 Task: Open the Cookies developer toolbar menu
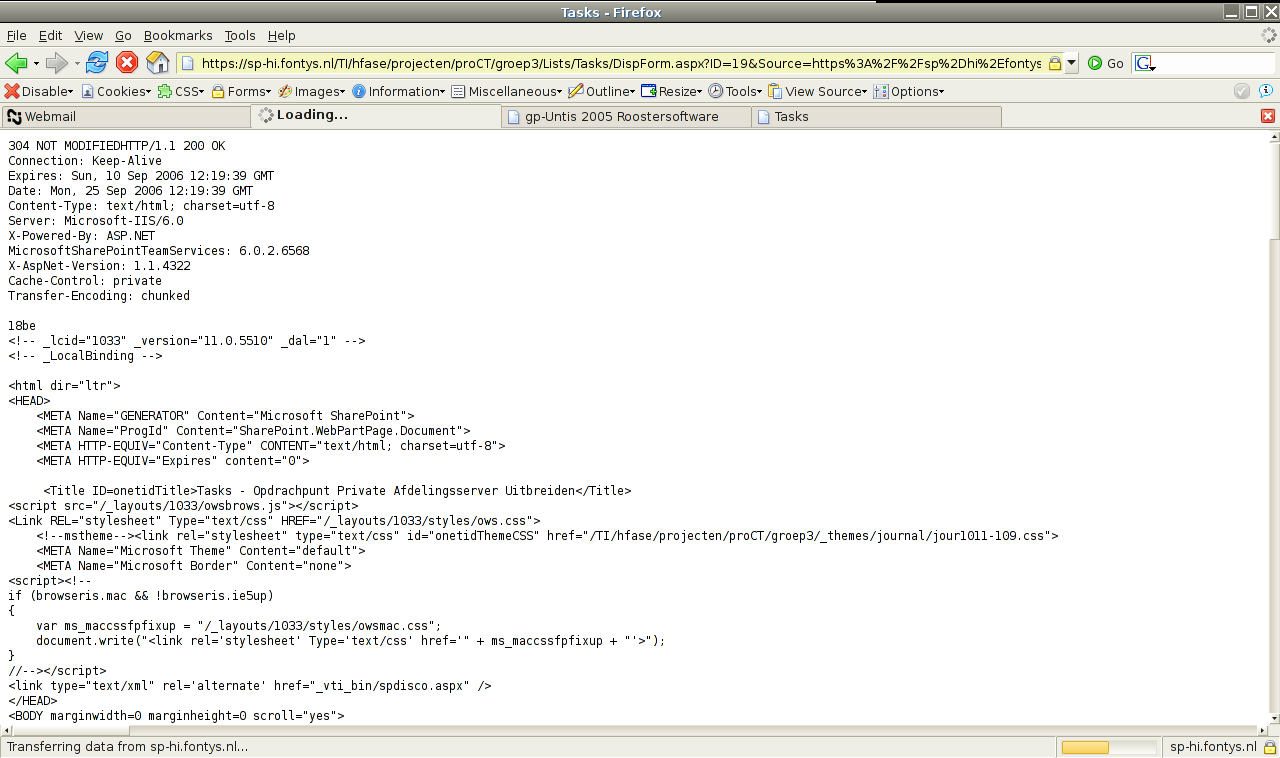click(116, 91)
